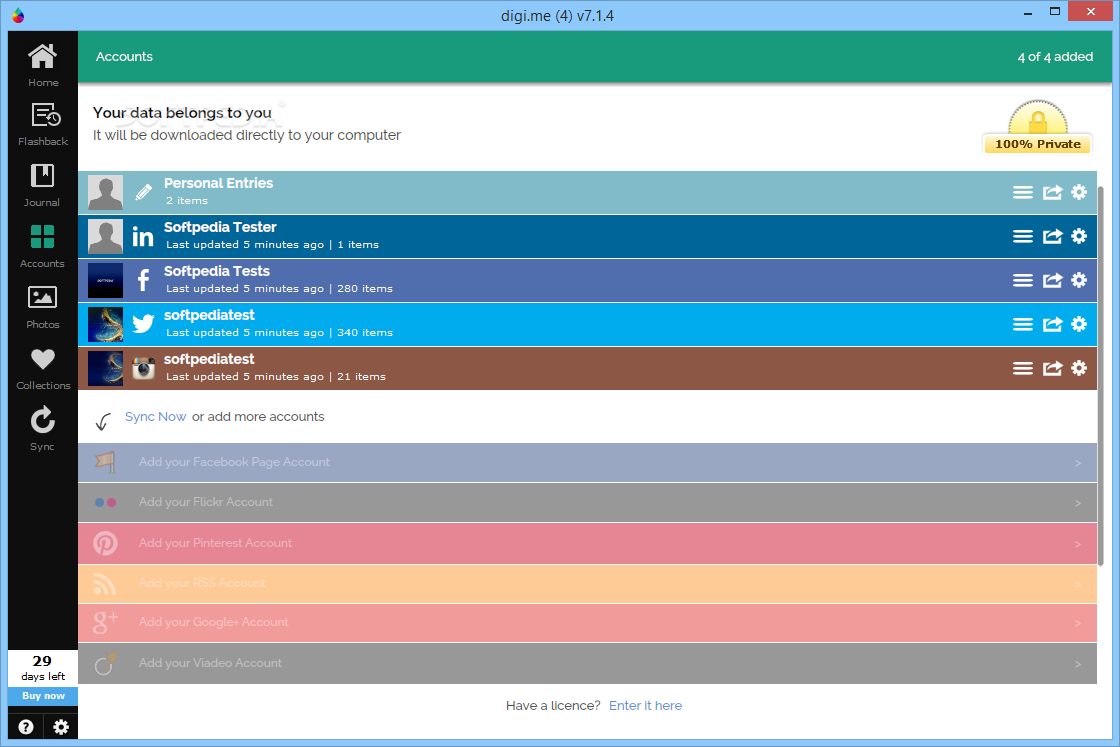Open list menu for Personal Entries row
The image size is (1120, 747).
pyautogui.click(x=1023, y=192)
